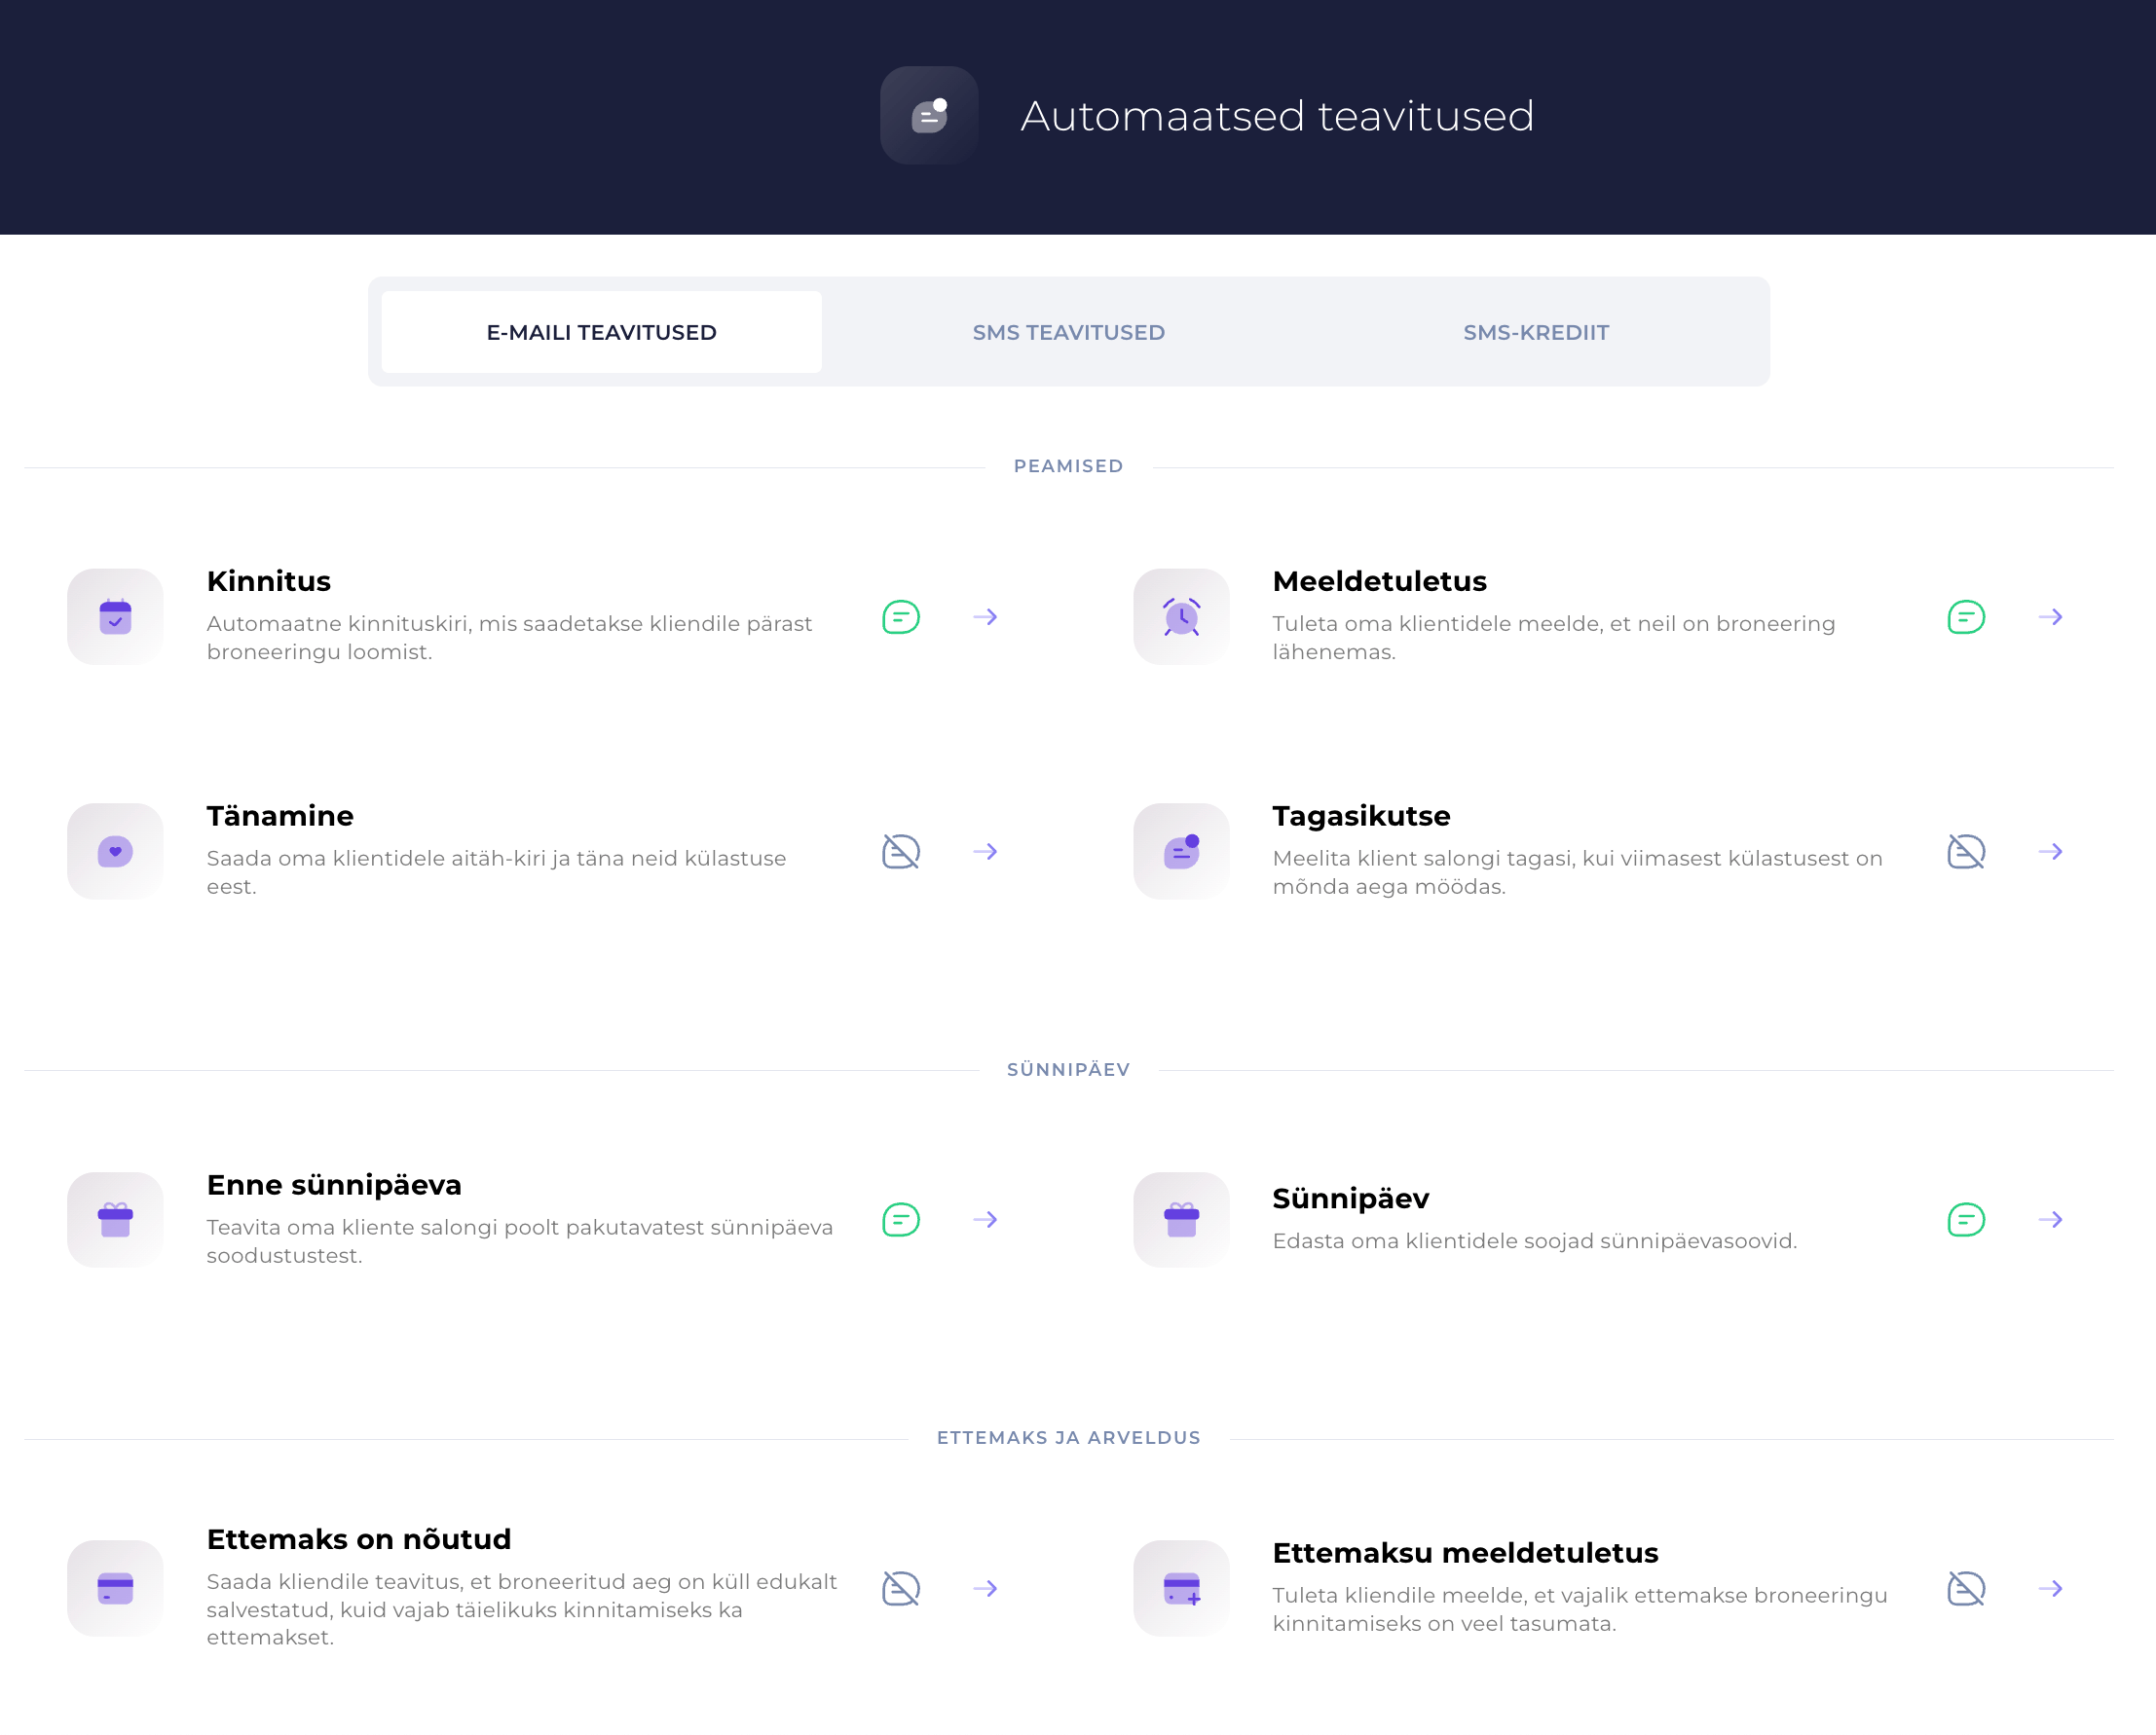Click the Automaatsed teavitused header icon
Viewport: 2156px width, 1735px height.
pos(929,116)
